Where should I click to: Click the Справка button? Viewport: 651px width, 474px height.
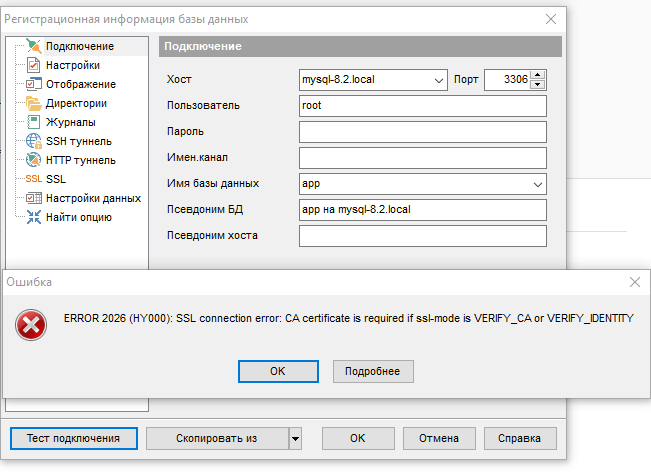520,438
